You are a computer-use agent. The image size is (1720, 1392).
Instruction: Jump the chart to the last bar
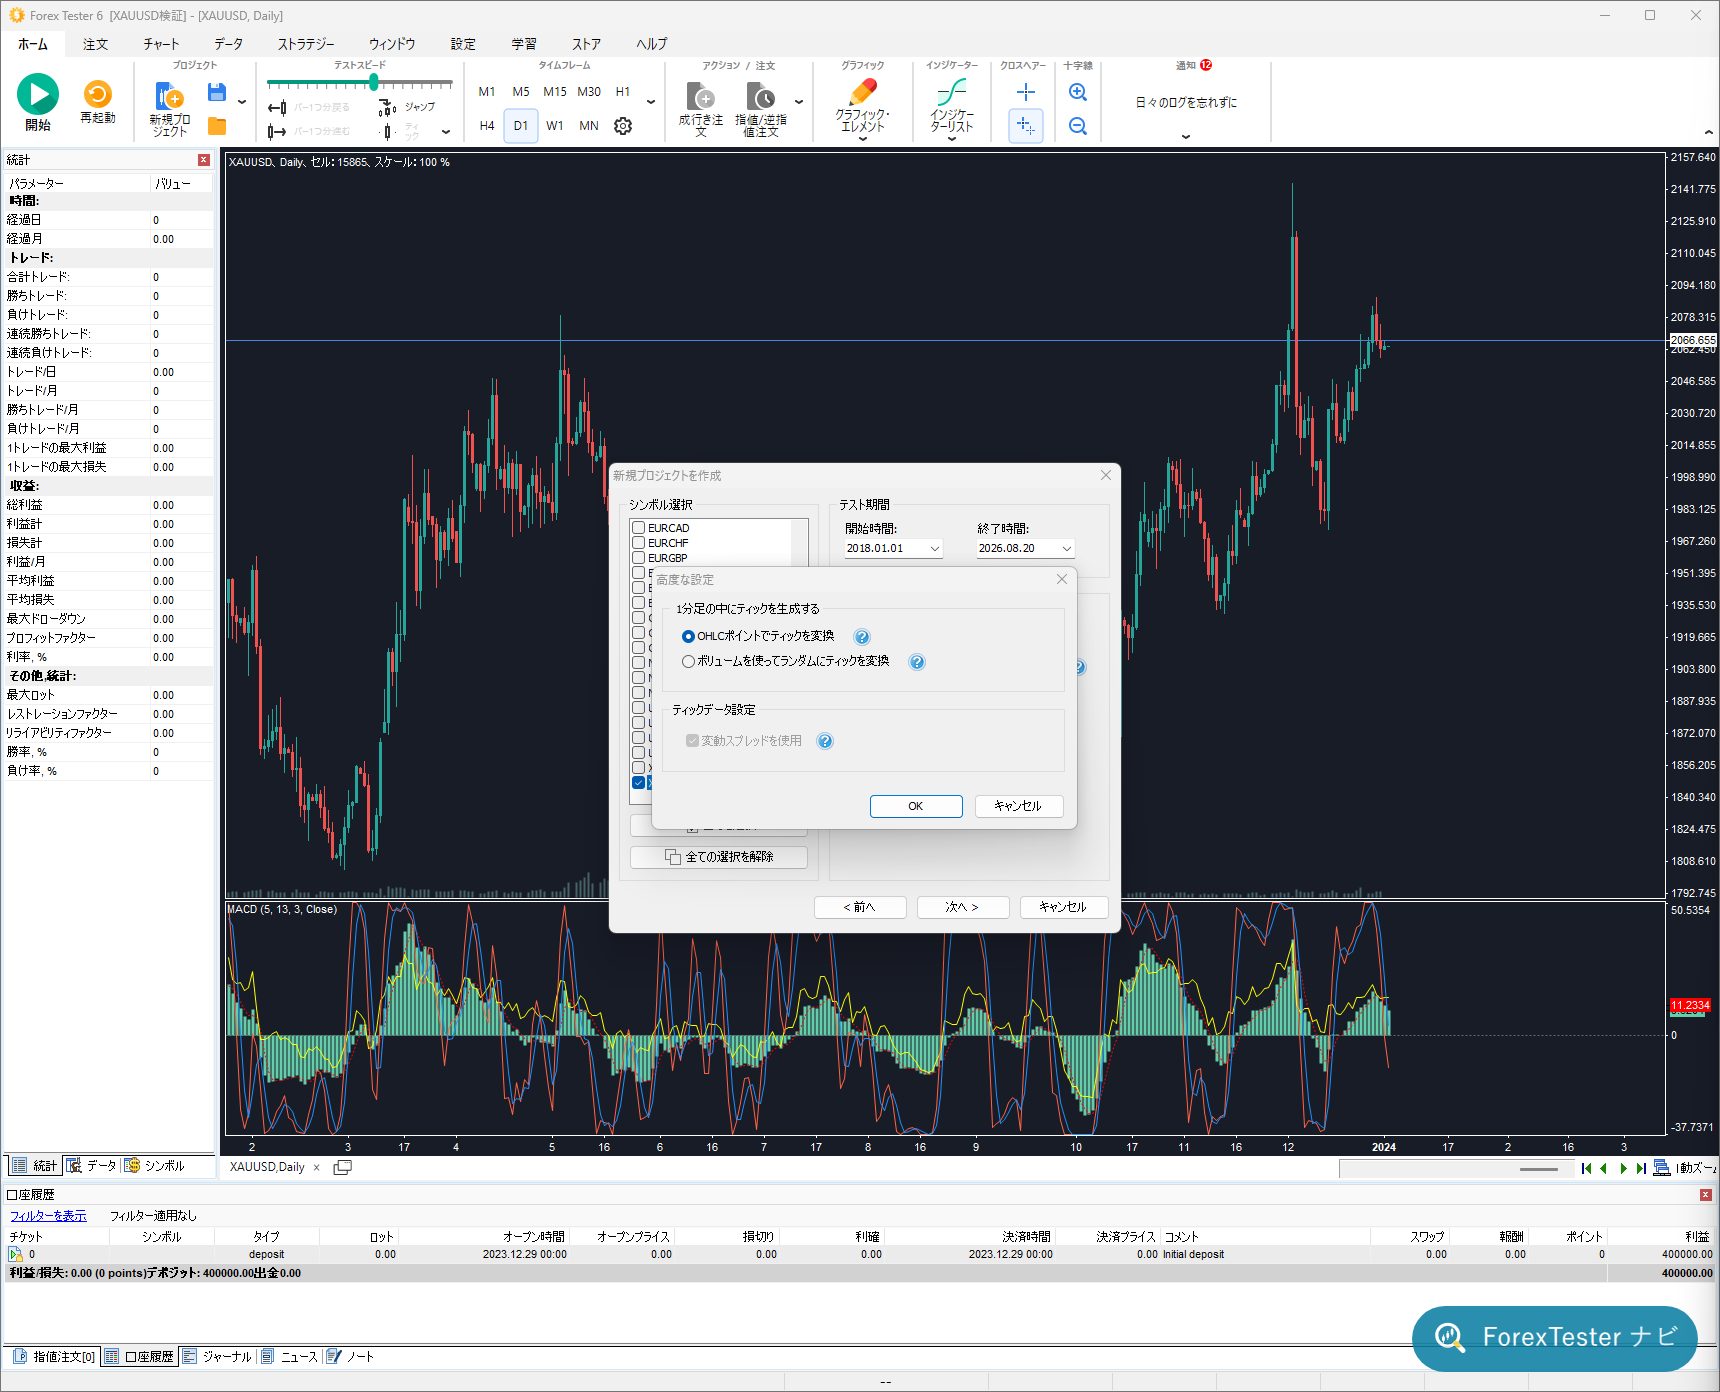pos(1641,1168)
